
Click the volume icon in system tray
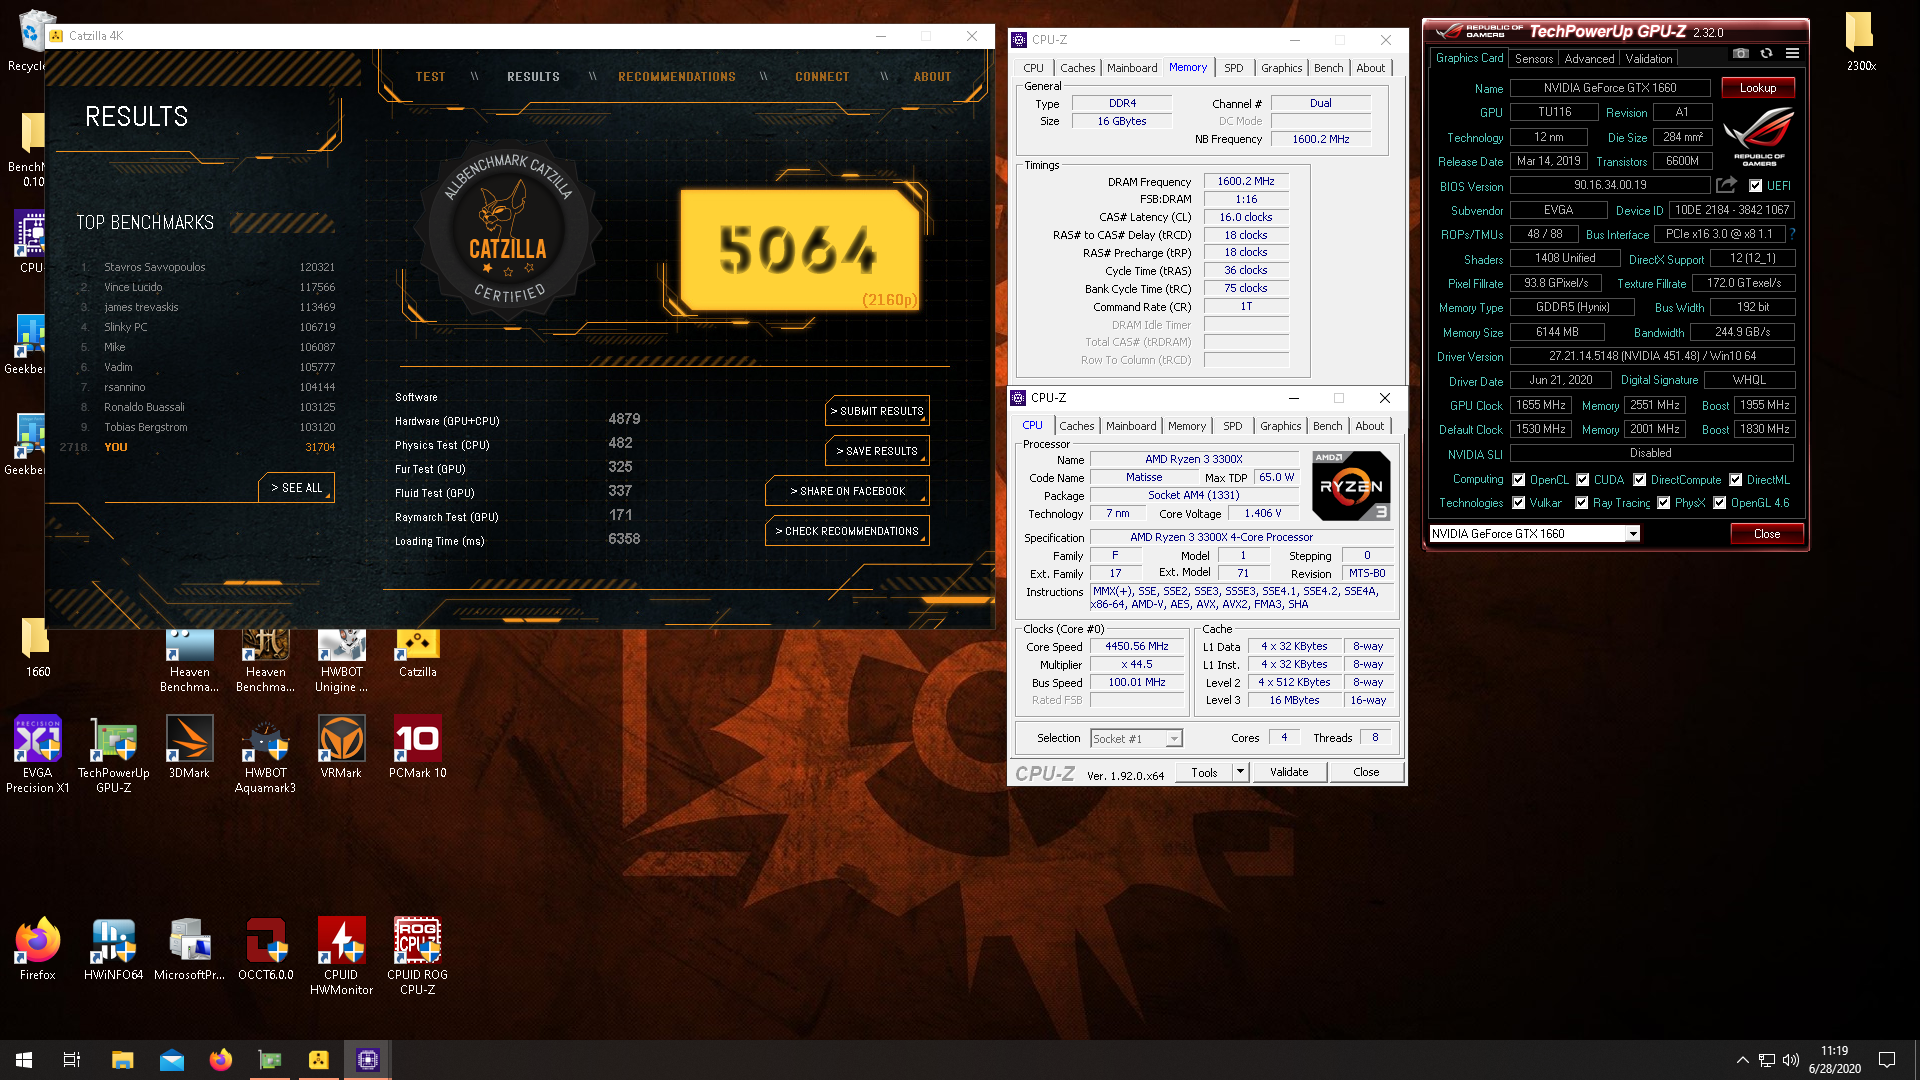[1791, 1060]
